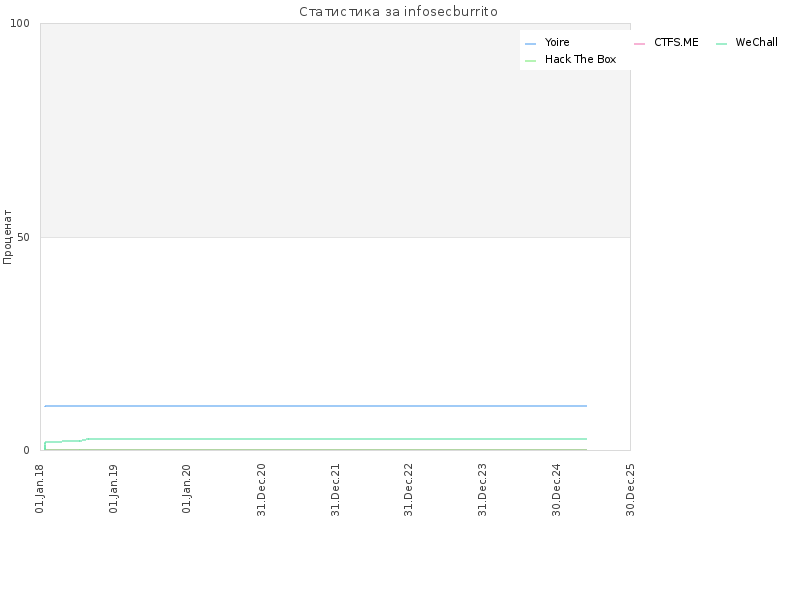This screenshot has width=800, height=600.
Task: Click the Hack The Box legend label
Action: click(580, 59)
